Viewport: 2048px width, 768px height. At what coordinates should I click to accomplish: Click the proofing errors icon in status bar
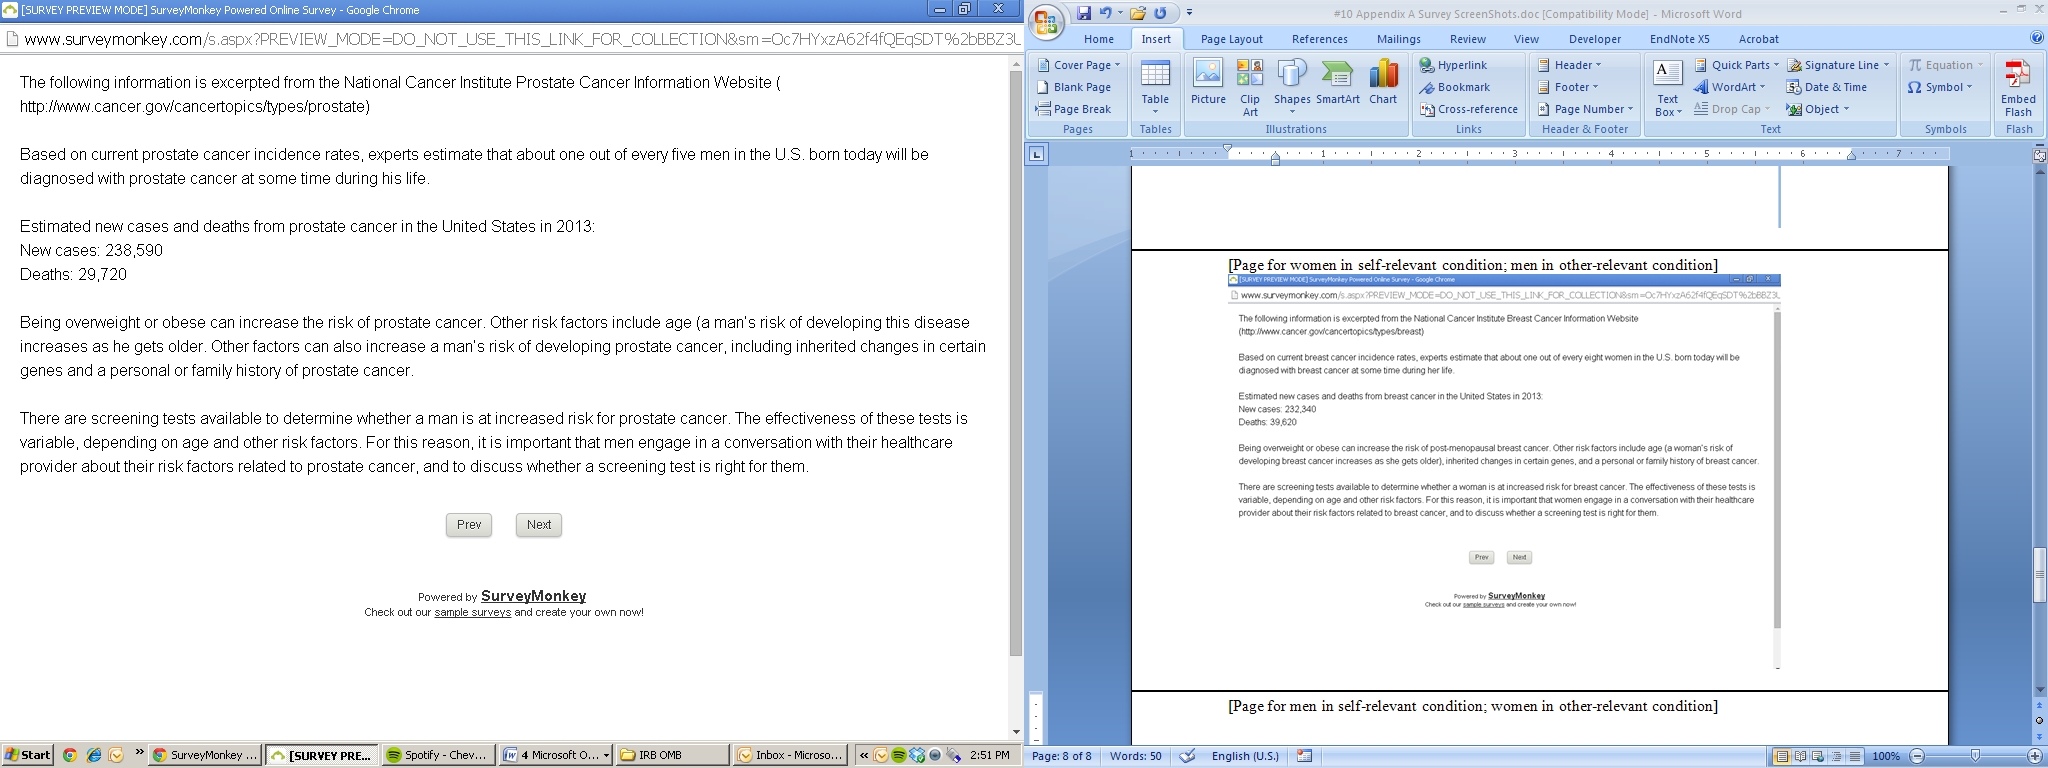click(1187, 756)
